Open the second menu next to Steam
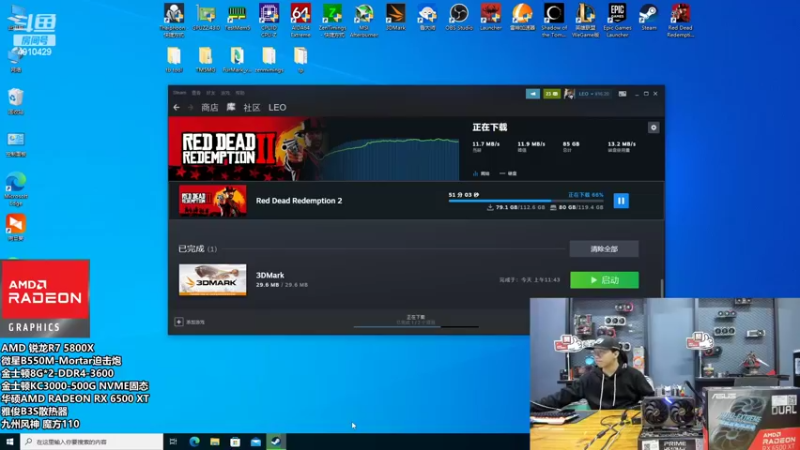The width and height of the screenshot is (800, 450). coord(196,93)
